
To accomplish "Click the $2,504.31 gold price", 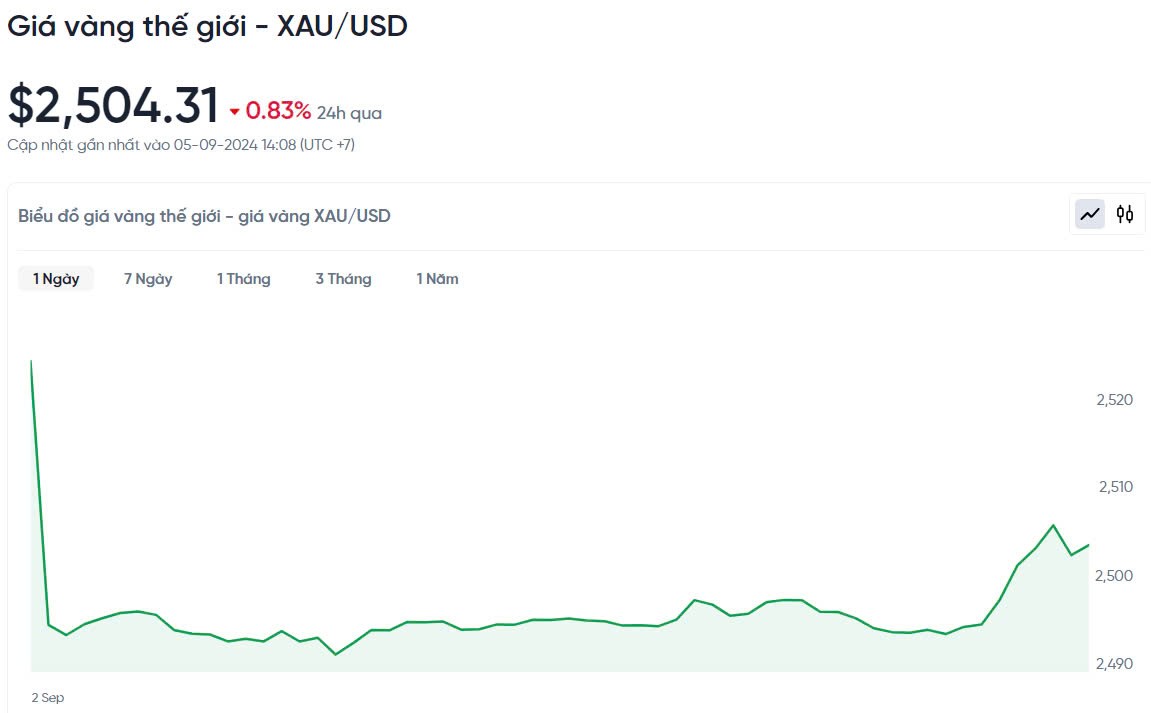I will tap(113, 106).
